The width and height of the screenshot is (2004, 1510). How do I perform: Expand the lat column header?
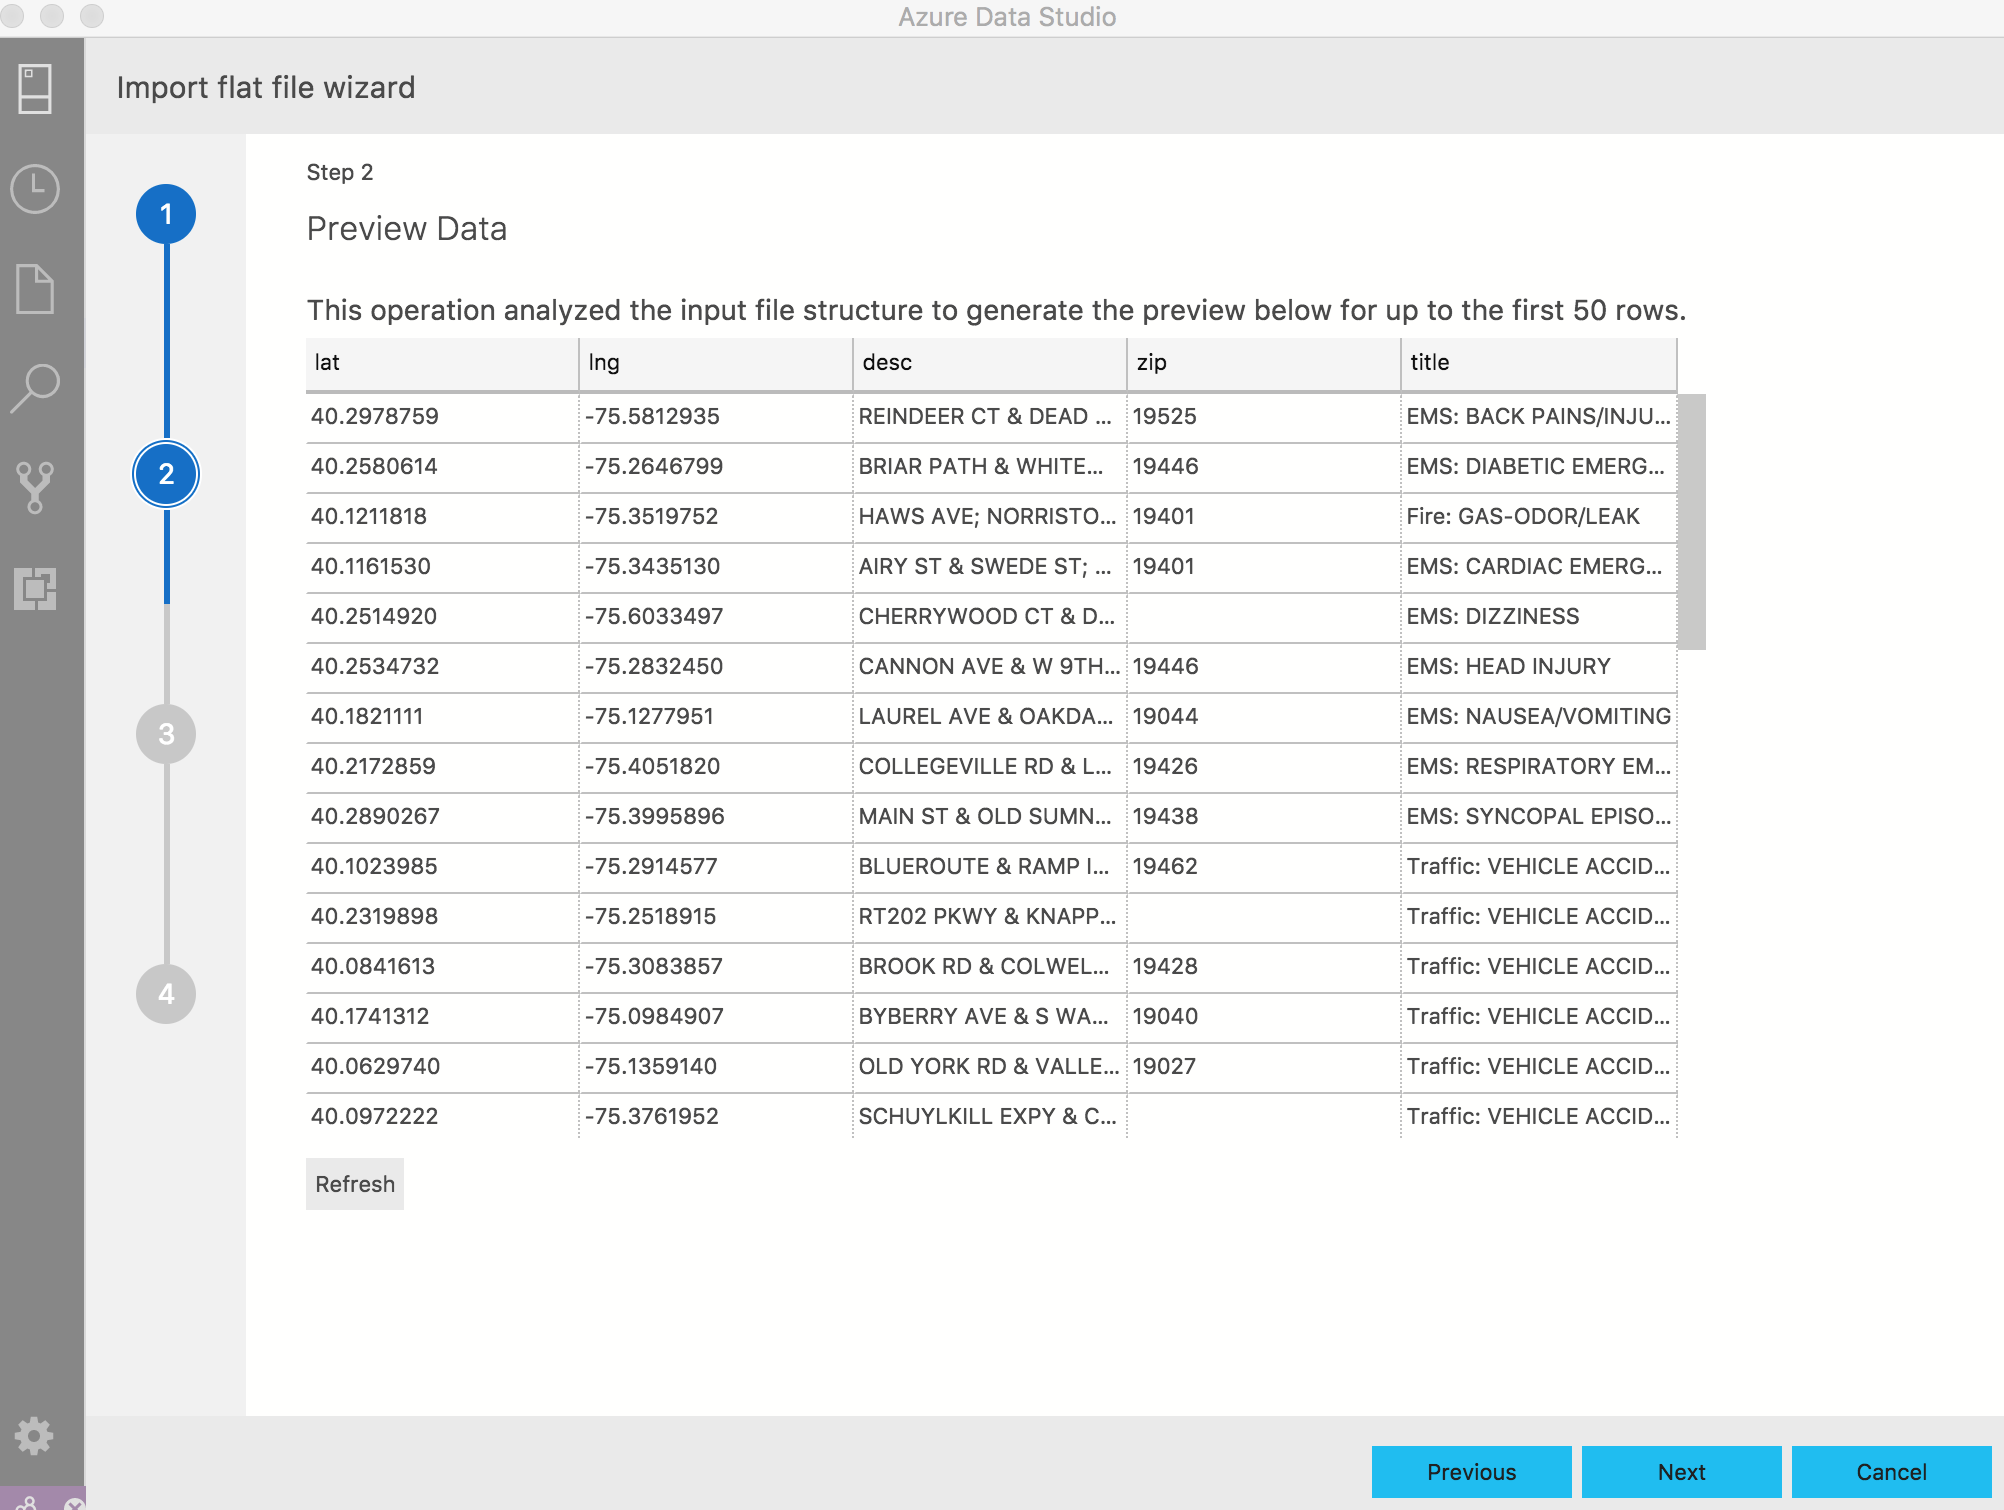576,363
